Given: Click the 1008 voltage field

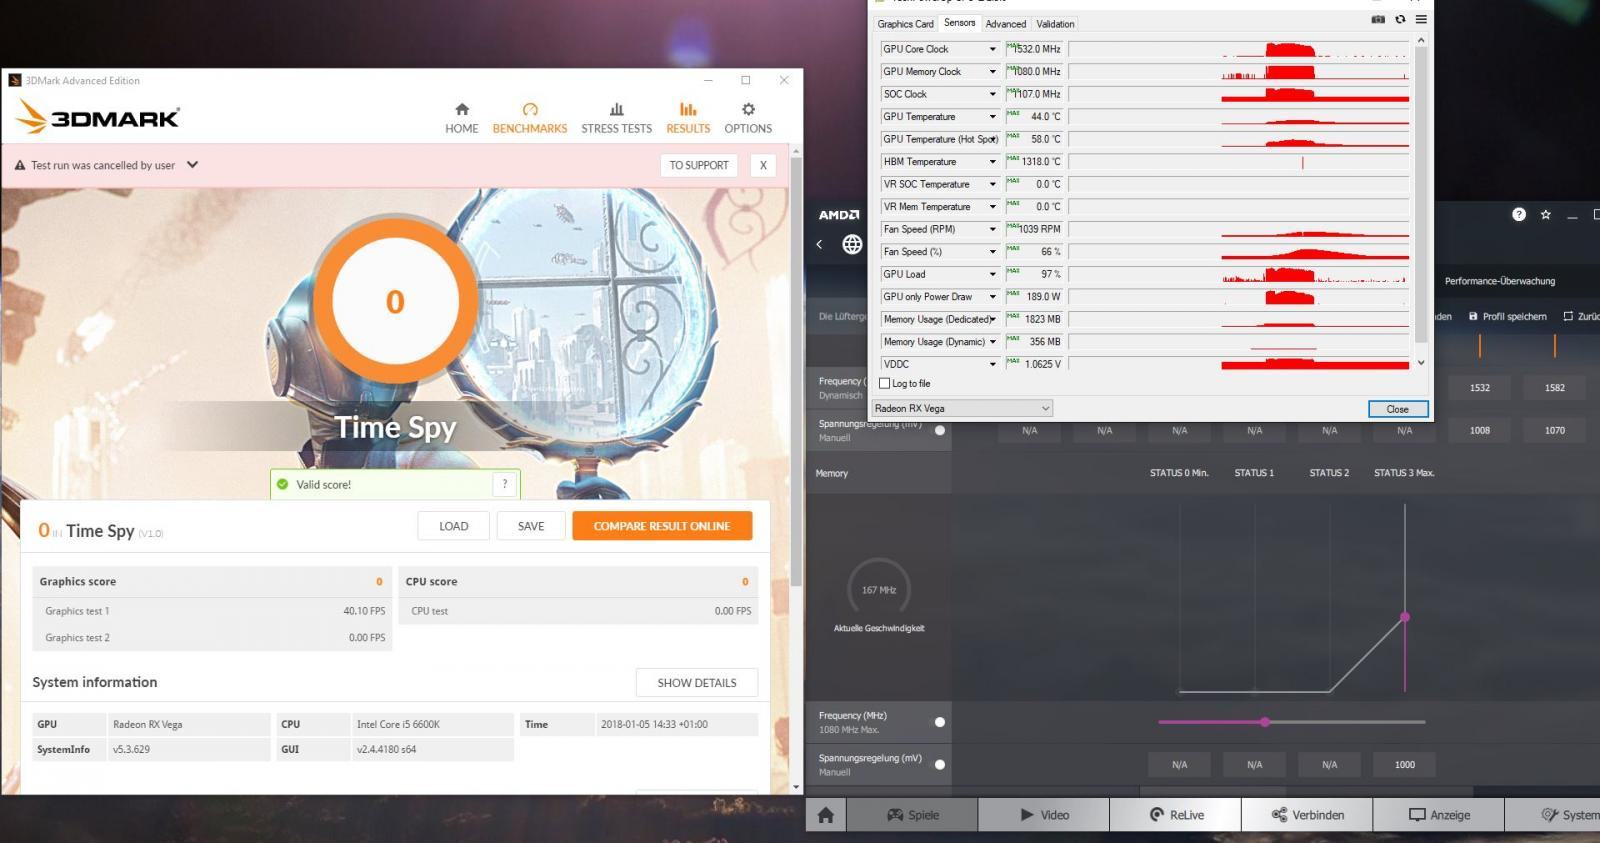Looking at the screenshot, I should (x=1480, y=431).
